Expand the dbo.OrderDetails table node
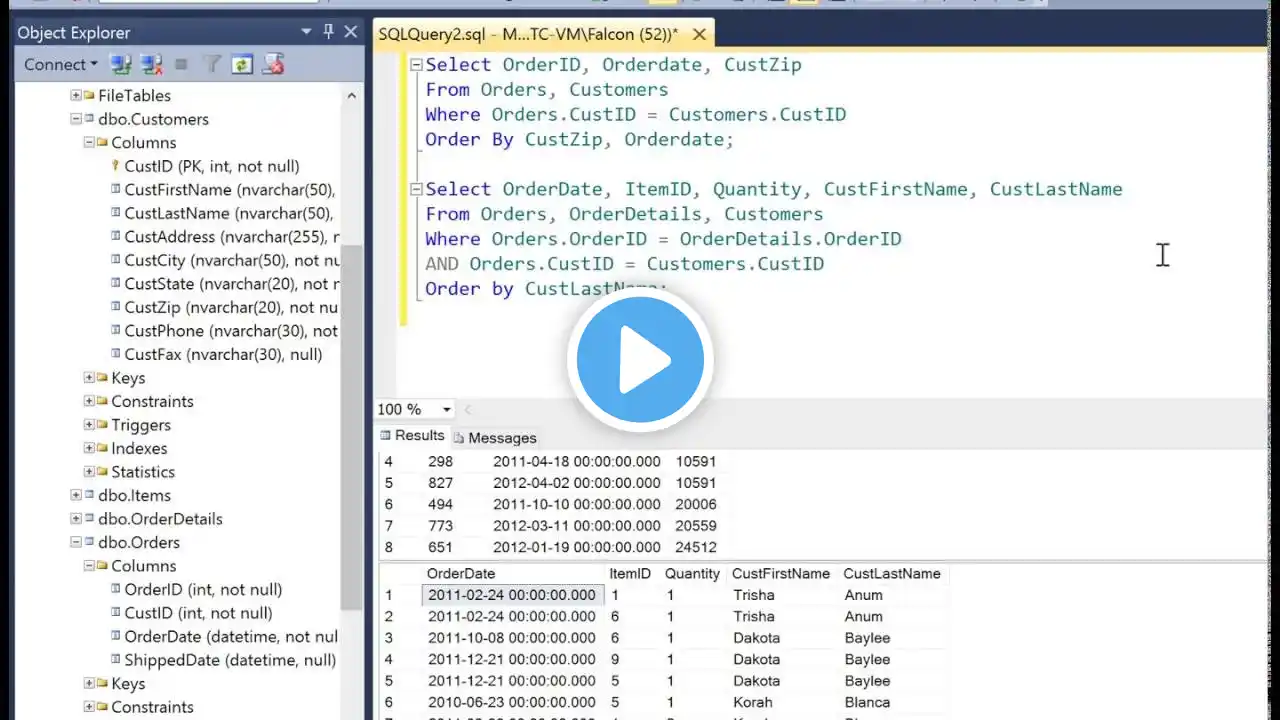 [76, 519]
